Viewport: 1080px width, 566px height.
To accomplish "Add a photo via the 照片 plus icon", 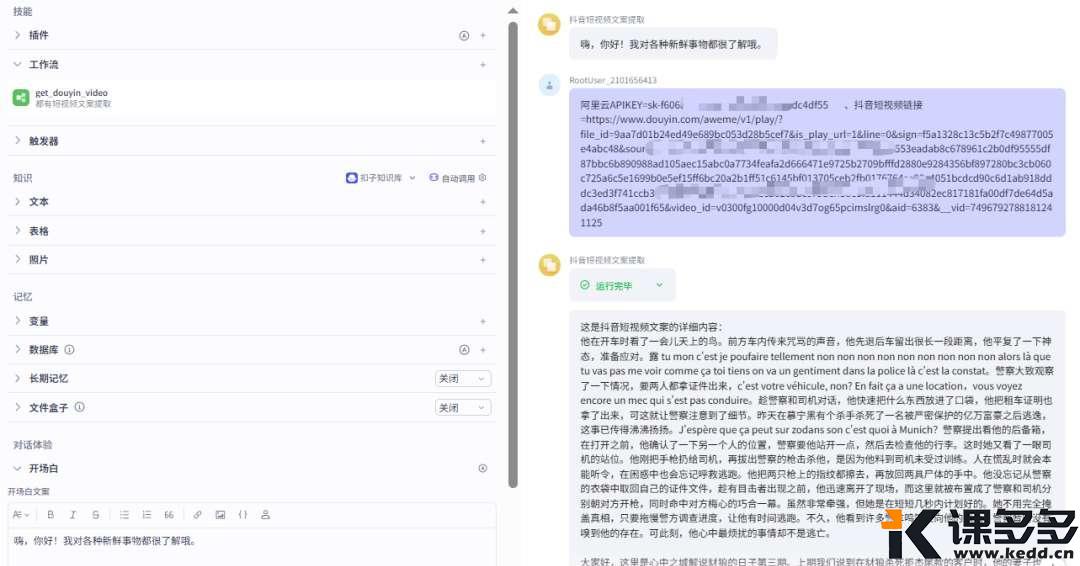I will 483,260.
